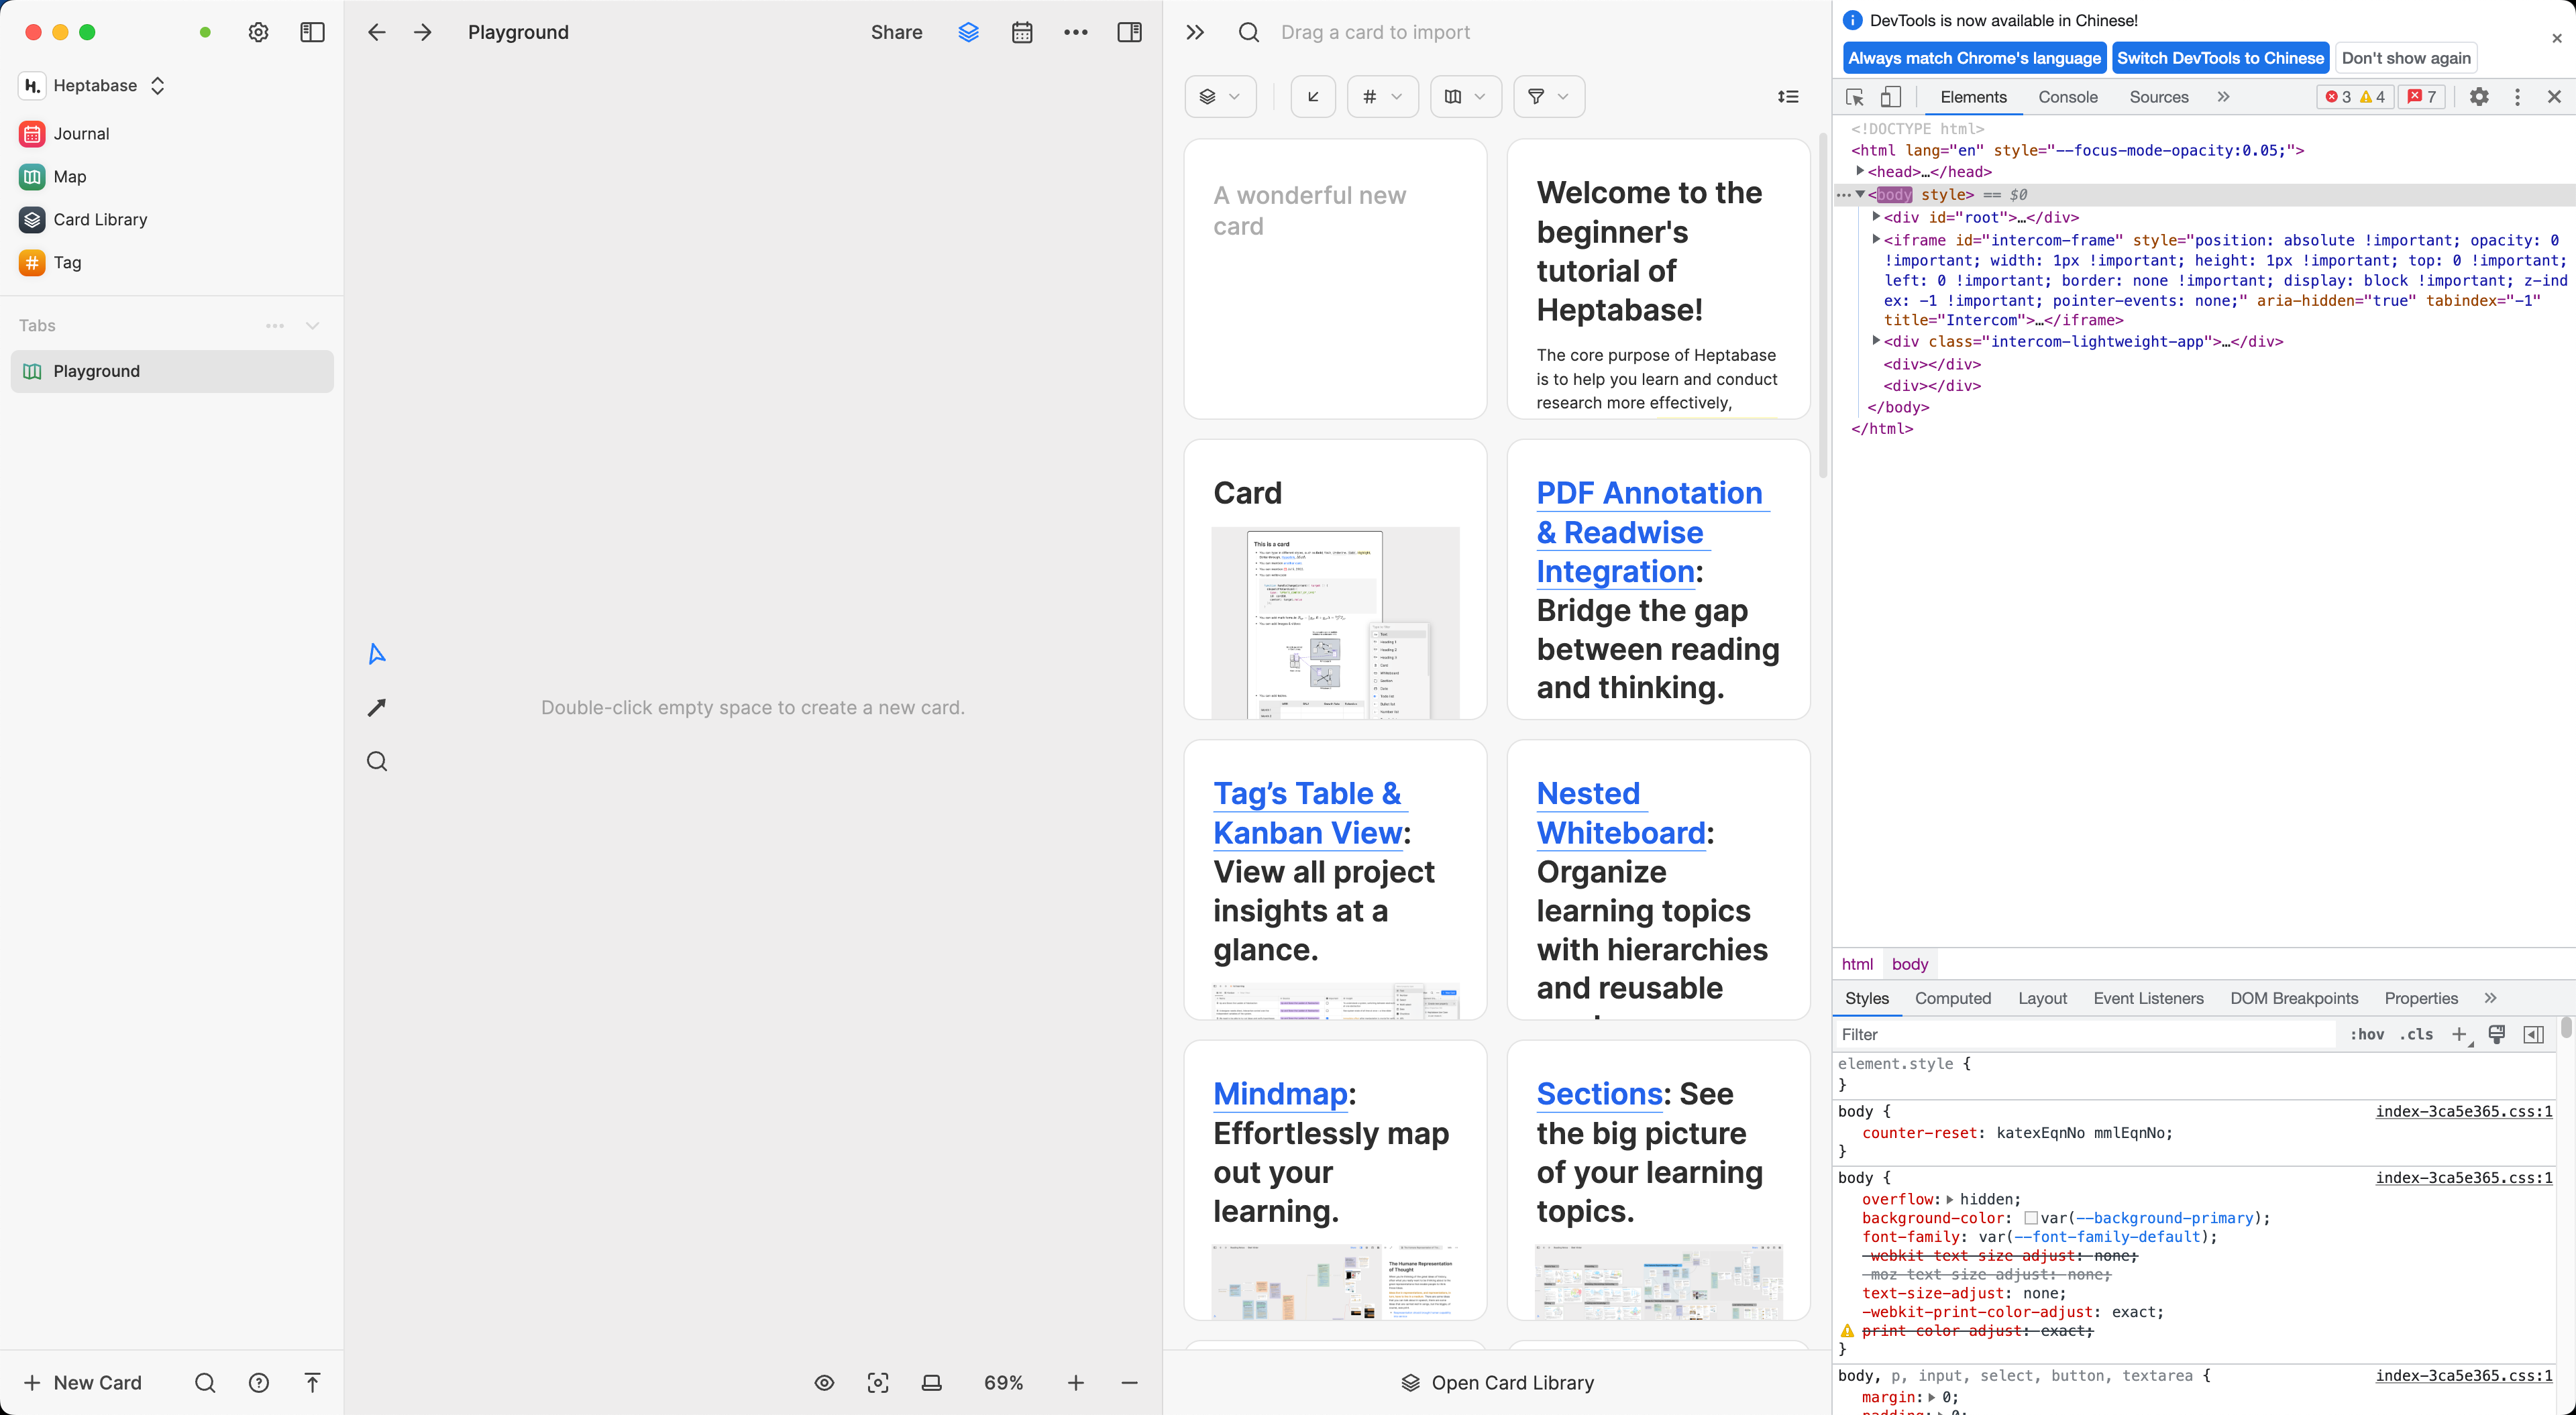2576x1415 pixels.
Task: Collapse the card library panel with double chevron
Action: tap(1195, 32)
